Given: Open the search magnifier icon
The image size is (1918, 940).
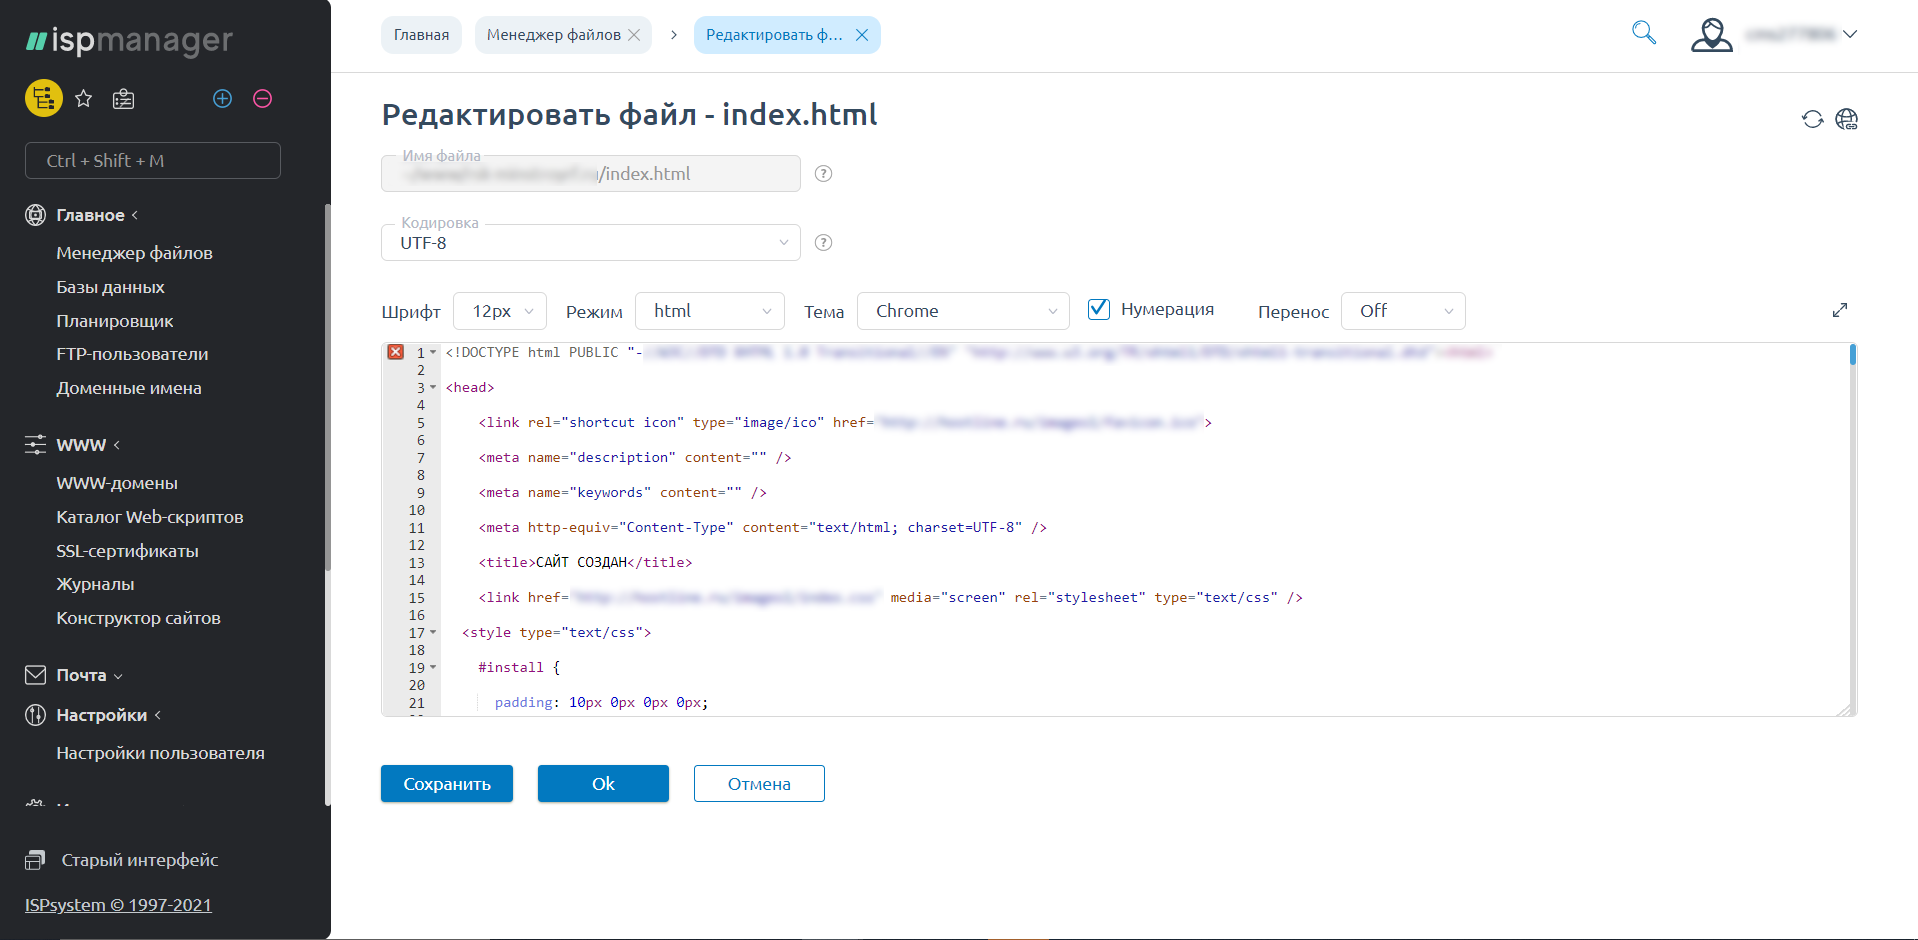Looking at the screenshot, I should coord(1643,33).
